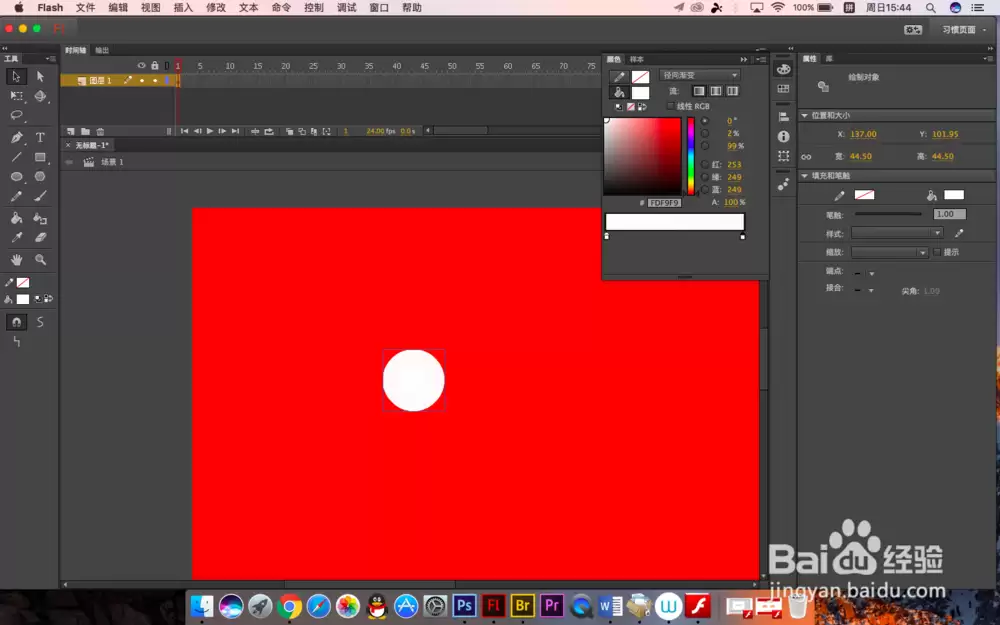Open the 修改 menu
The width and height of the screenshot is (1000, 625).
coord(216,8)
